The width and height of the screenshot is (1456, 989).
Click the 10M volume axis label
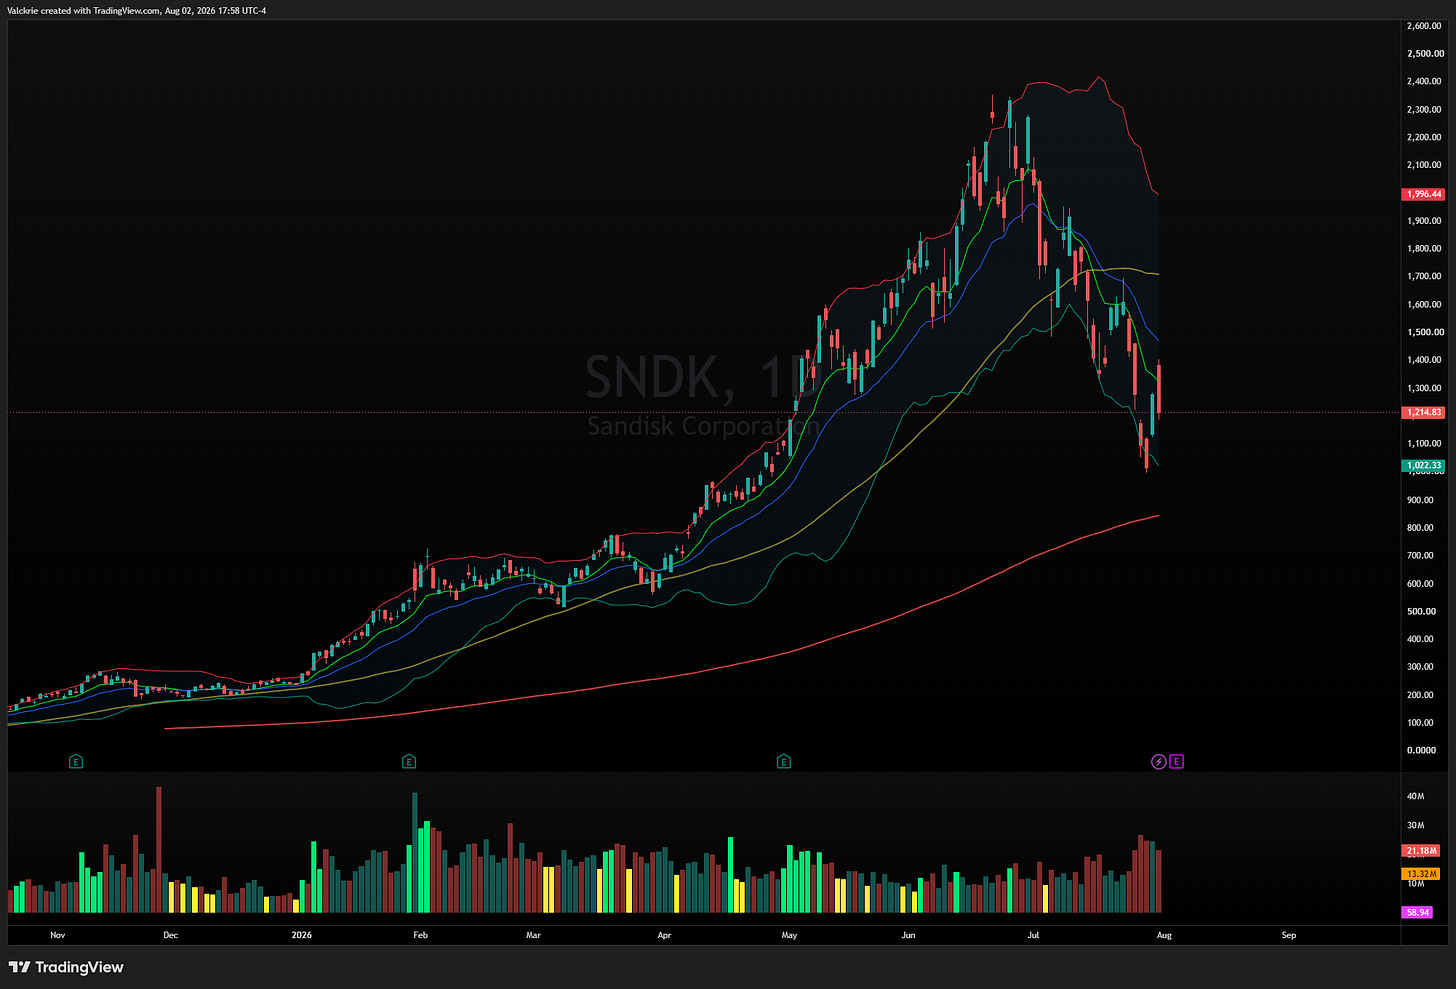[x=1416, y=884]
